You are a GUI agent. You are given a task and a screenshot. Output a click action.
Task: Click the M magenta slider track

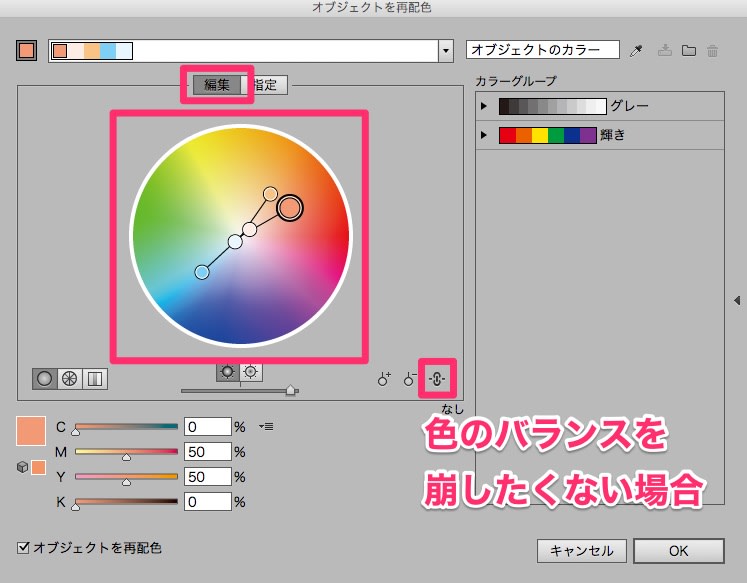(126, 452)
